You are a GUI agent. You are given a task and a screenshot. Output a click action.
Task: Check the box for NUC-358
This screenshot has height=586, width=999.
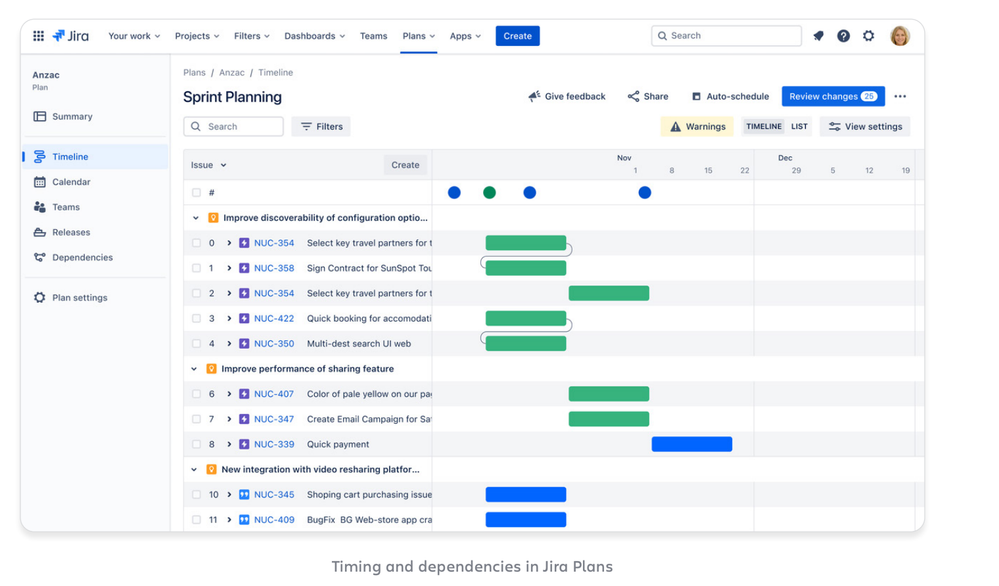pos(196,268)
